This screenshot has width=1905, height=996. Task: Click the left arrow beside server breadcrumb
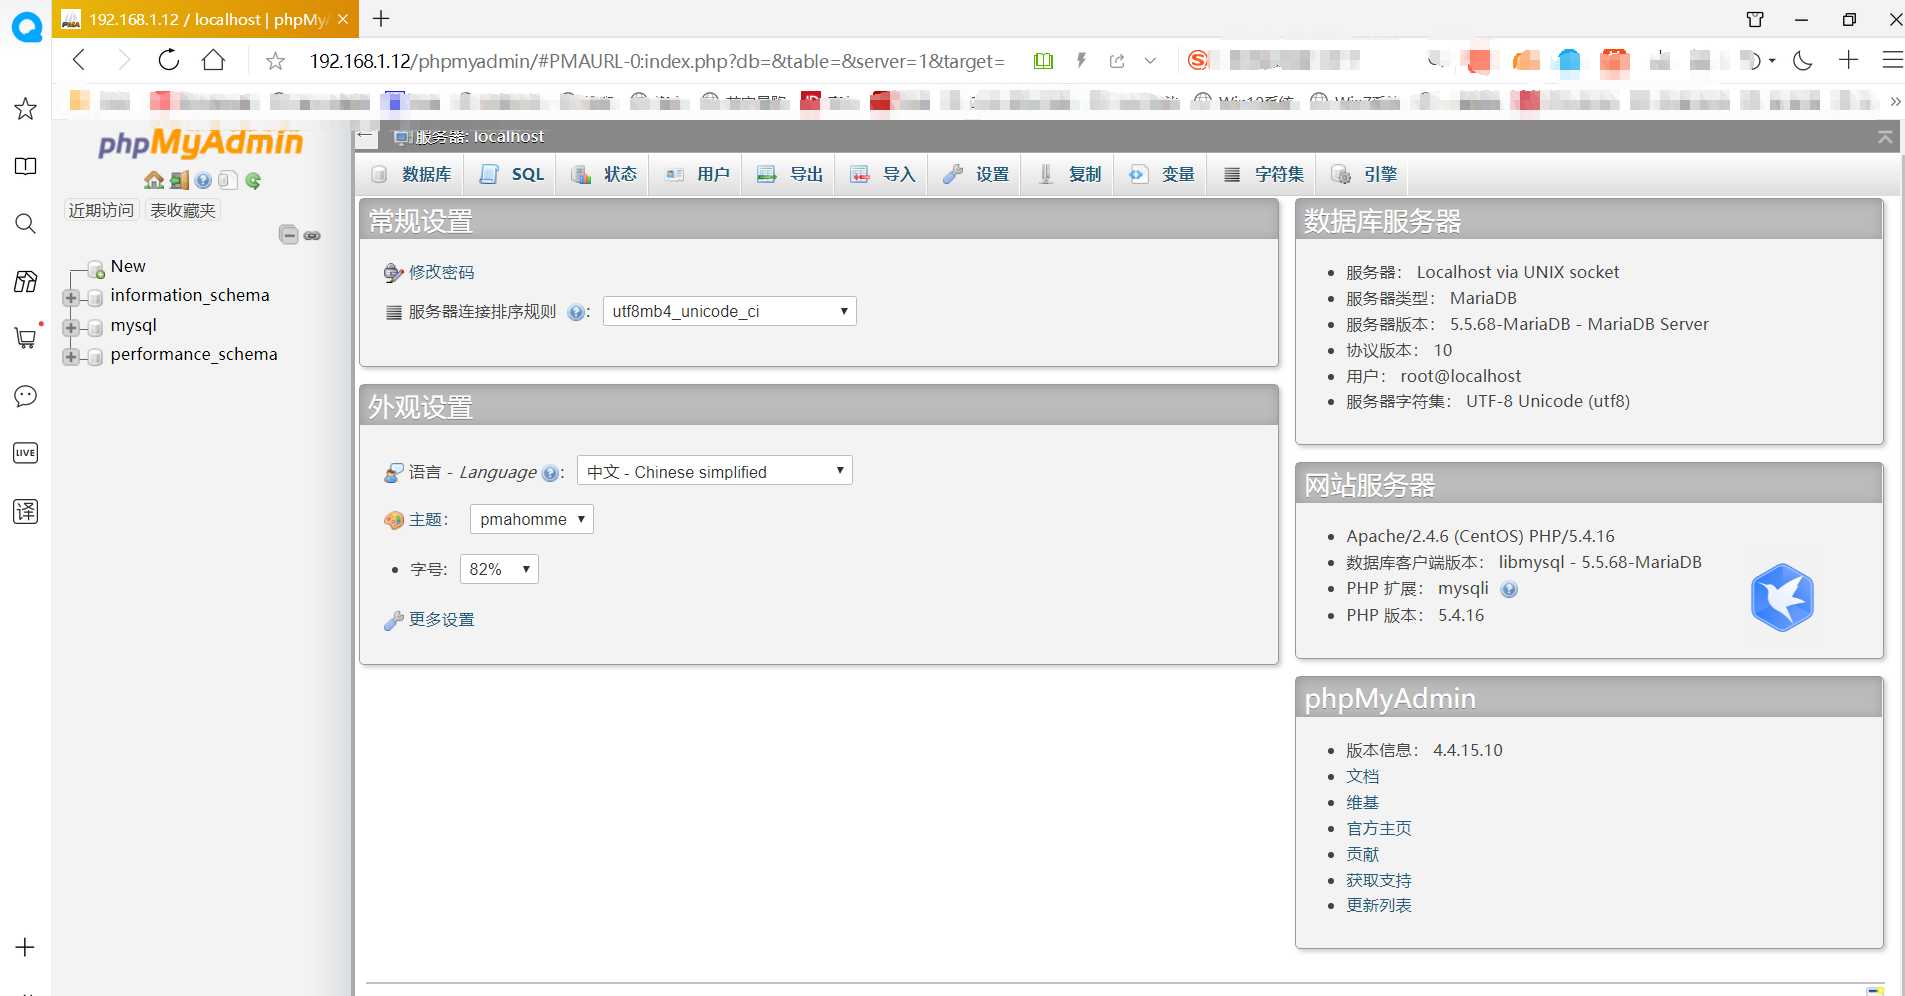[x=365, y=135]
